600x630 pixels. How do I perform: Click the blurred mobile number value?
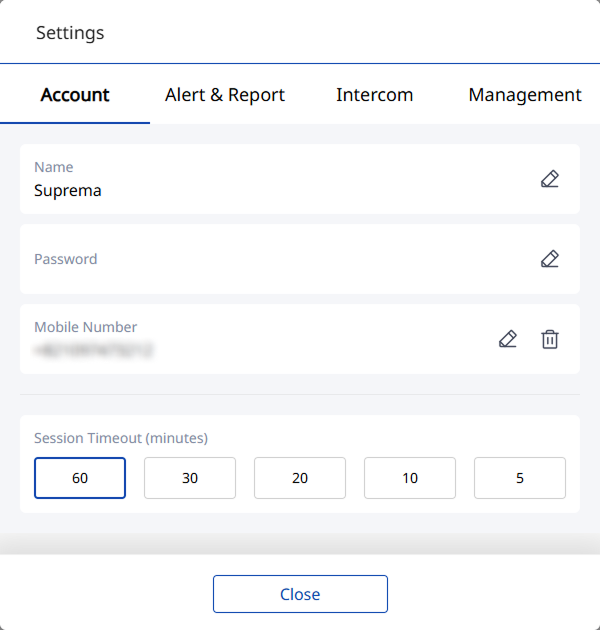click(x=93, y=351)
